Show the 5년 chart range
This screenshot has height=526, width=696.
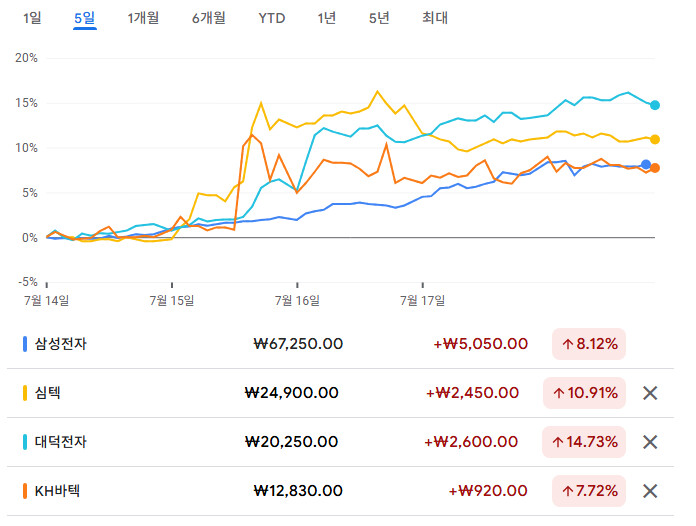(x=379, y=17)
